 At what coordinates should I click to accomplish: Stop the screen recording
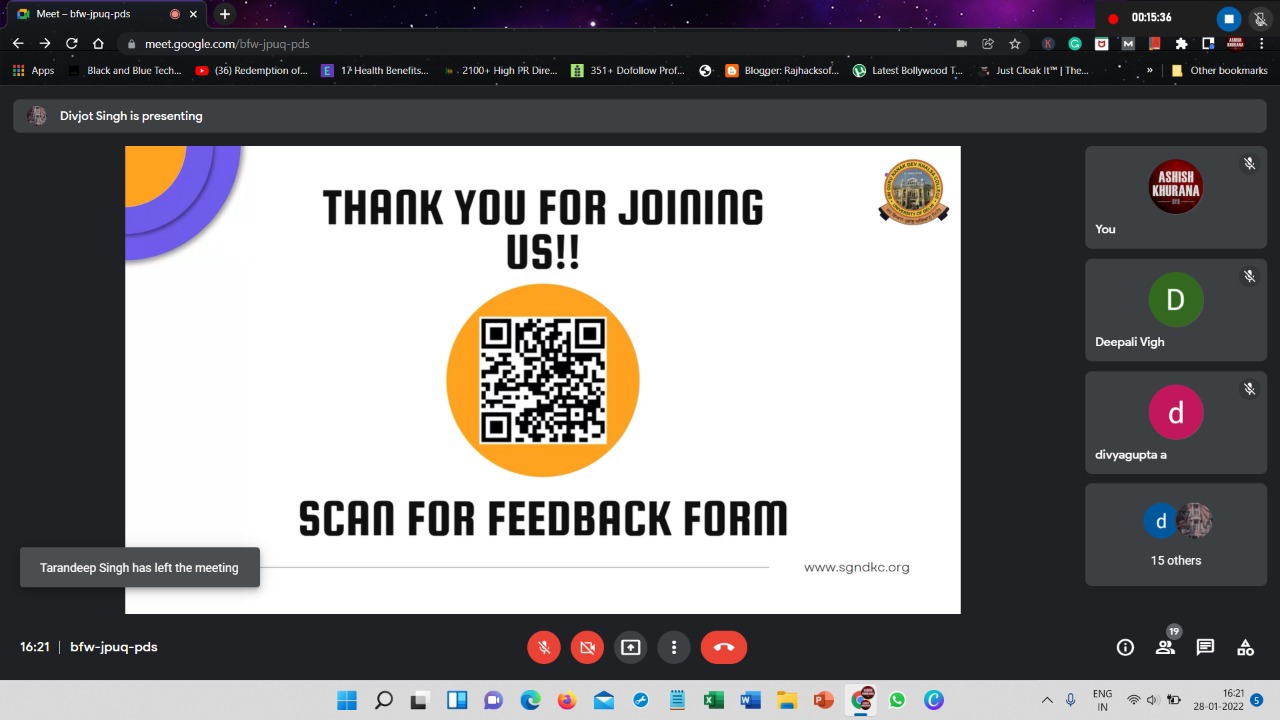tap(1229, 18)
